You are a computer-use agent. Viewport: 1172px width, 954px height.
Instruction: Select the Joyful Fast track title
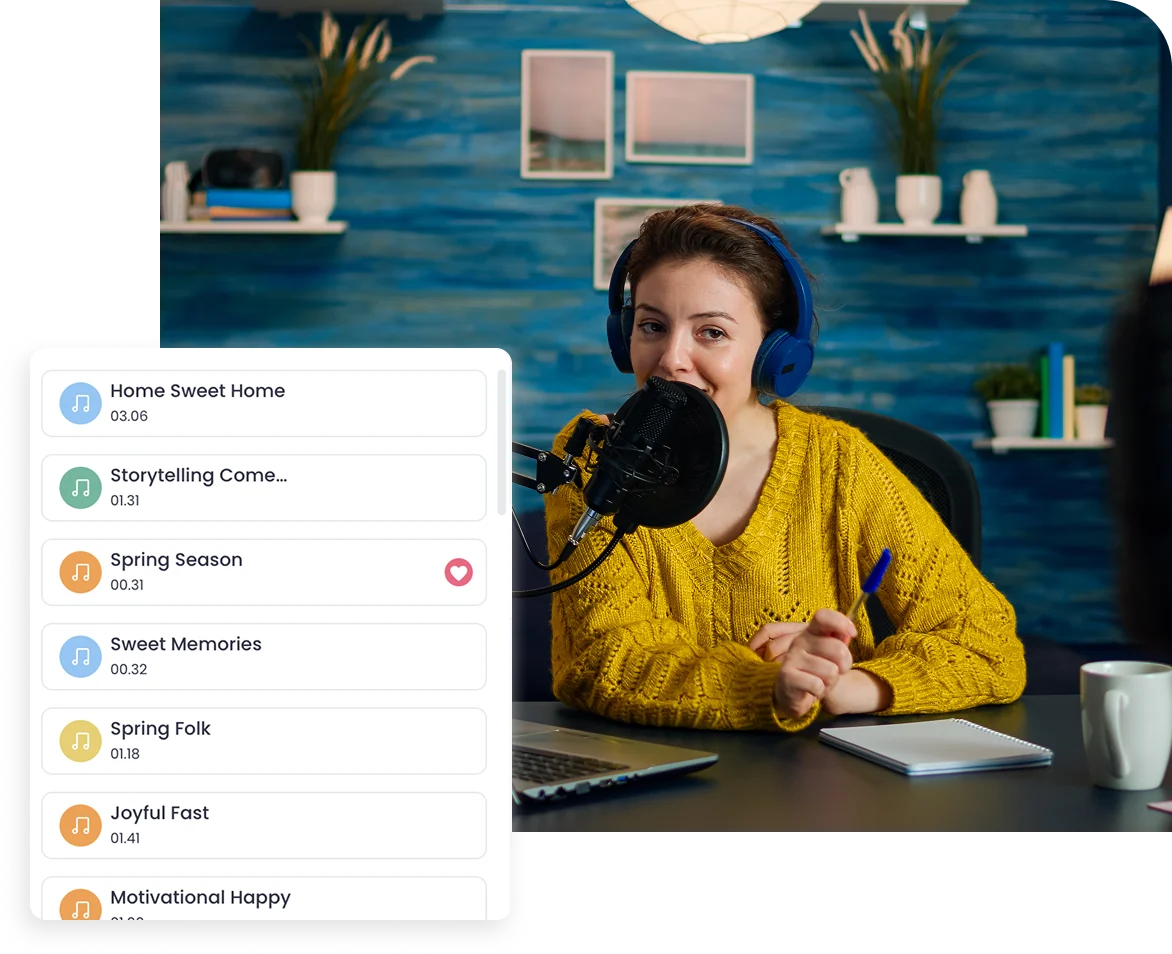pyautogui.click(x=159, y=813)
